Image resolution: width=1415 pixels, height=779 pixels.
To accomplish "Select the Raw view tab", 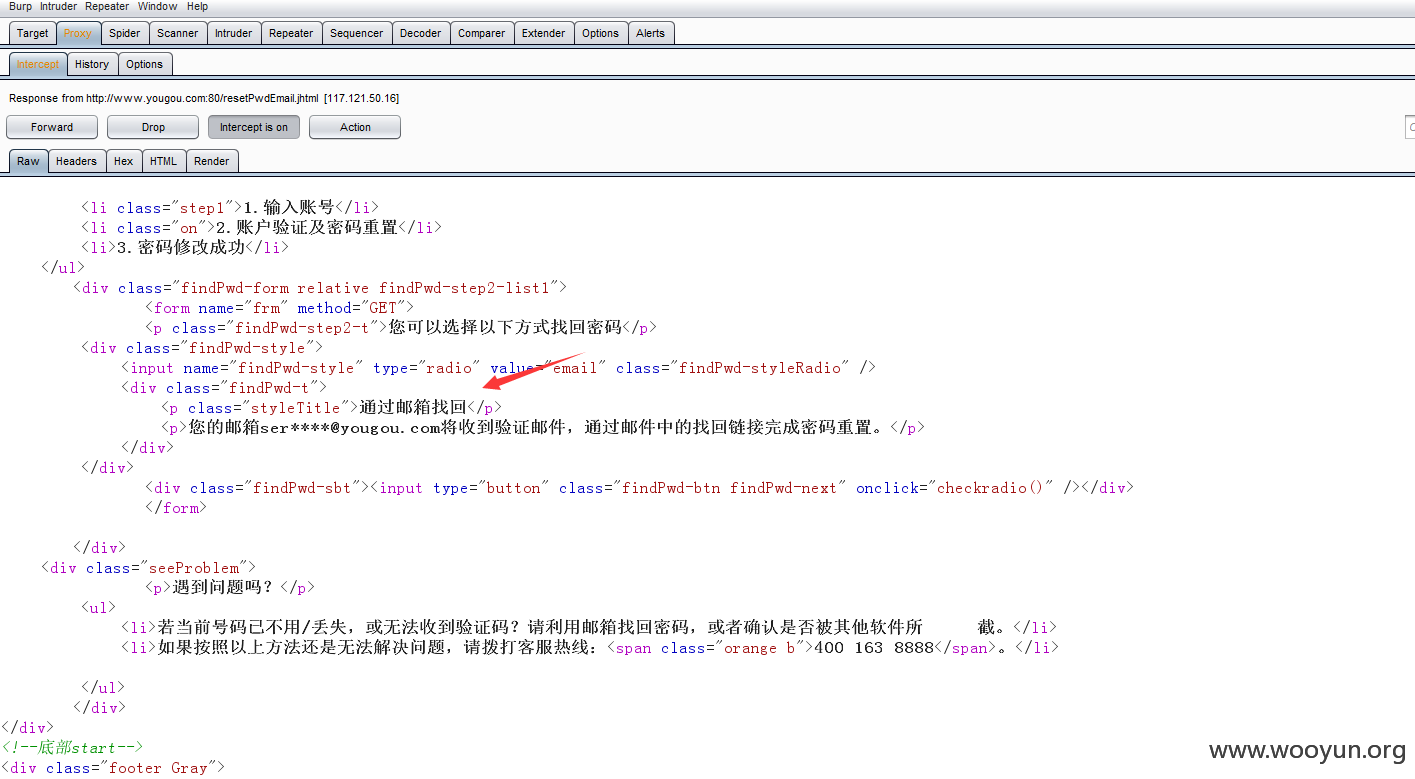I will tap(29, 161).
